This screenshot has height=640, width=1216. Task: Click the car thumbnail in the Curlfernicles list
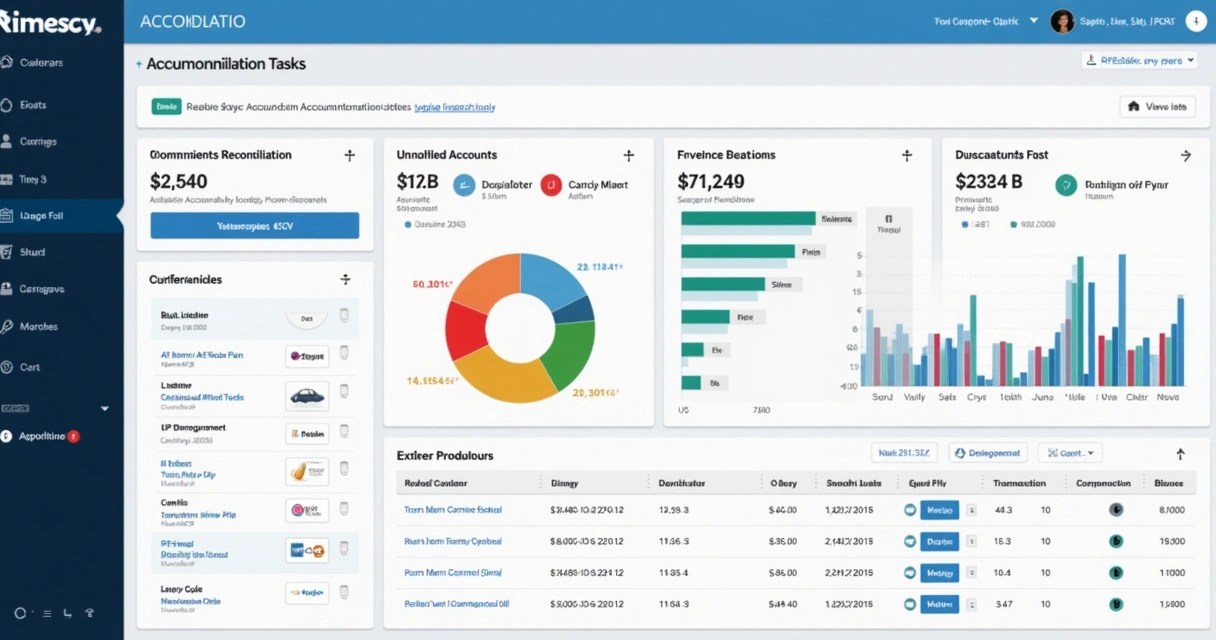point(307,396)
